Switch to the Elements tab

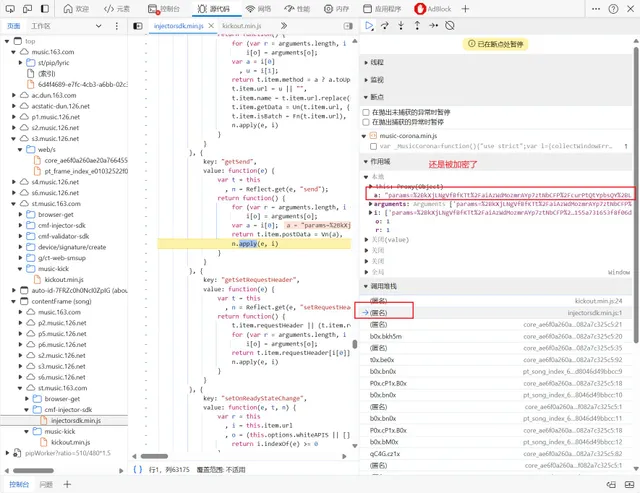[x=117, y=9]
